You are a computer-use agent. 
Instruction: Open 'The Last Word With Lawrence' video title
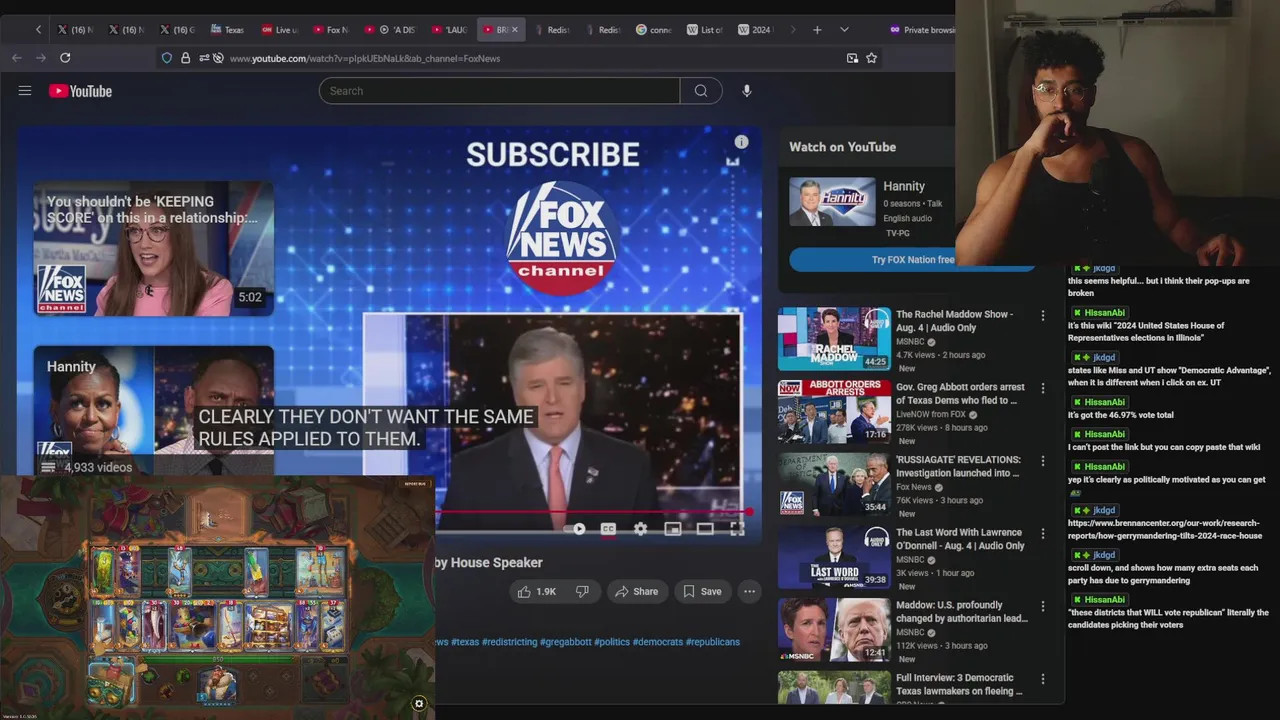pos(960,539)
